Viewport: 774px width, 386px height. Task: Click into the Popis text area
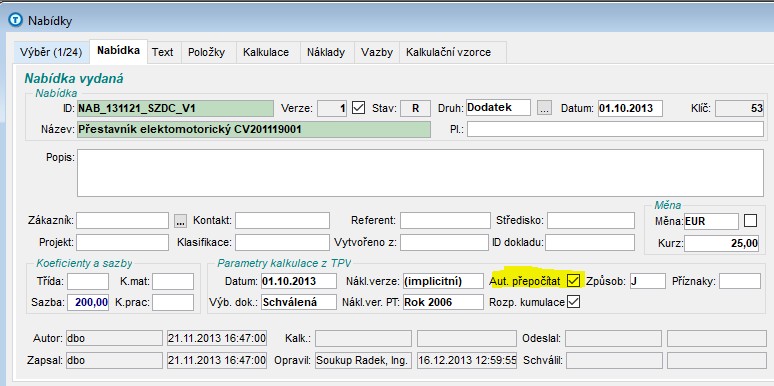tap(420, 173)
